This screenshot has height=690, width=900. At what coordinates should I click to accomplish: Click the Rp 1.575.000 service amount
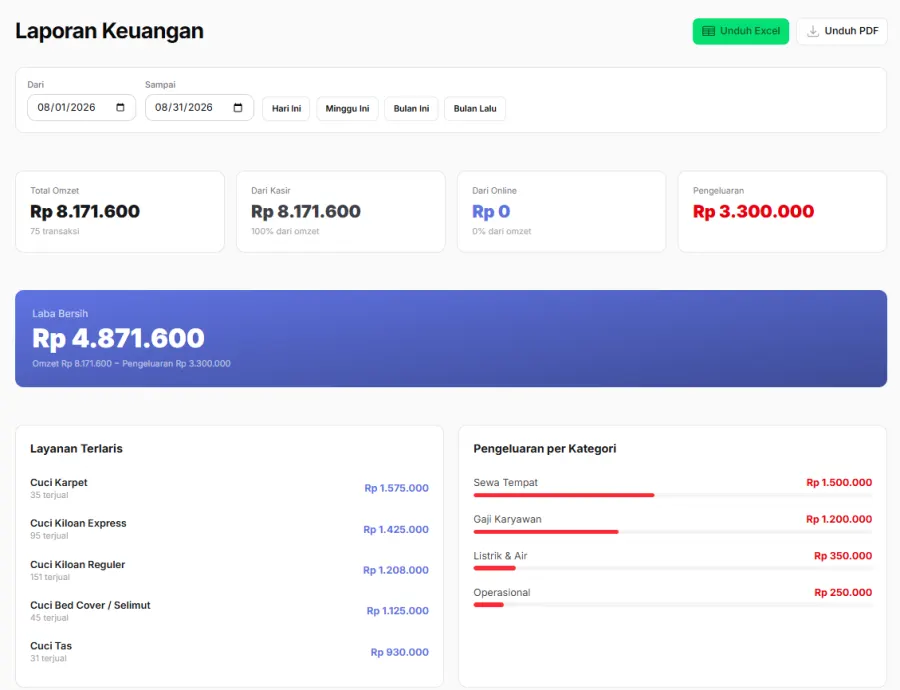397,488
